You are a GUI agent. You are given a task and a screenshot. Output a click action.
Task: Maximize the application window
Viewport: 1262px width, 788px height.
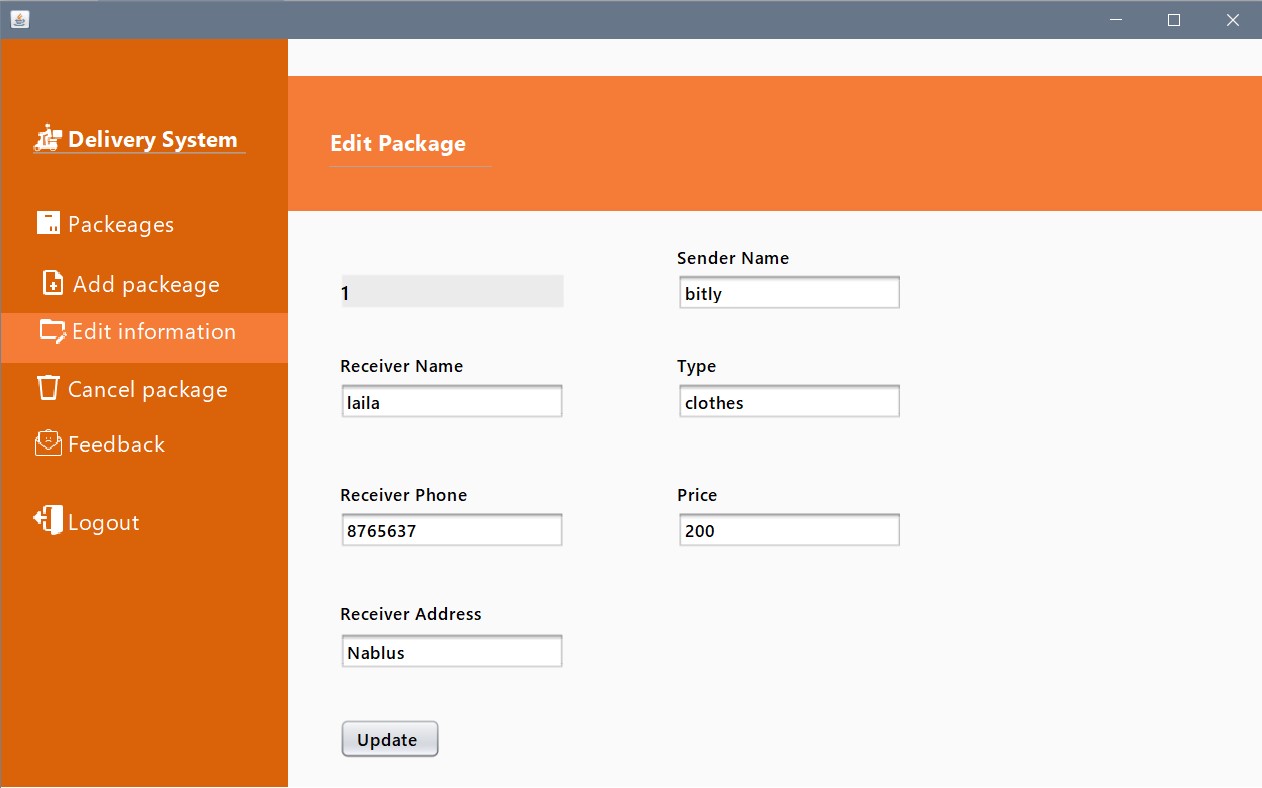pyautogui.click(x=1174, y=19)
